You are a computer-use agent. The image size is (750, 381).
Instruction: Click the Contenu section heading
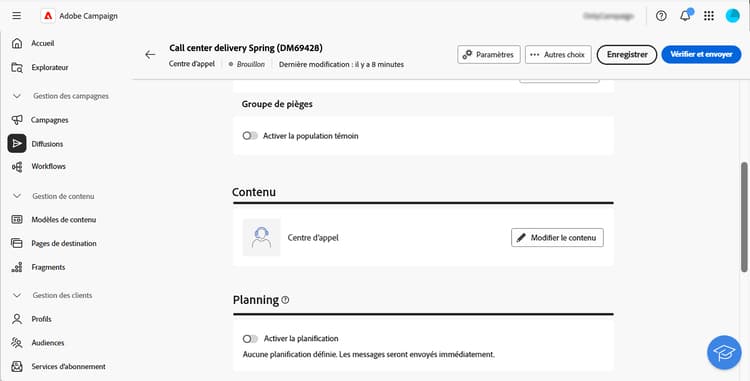(x=254, y=192)
